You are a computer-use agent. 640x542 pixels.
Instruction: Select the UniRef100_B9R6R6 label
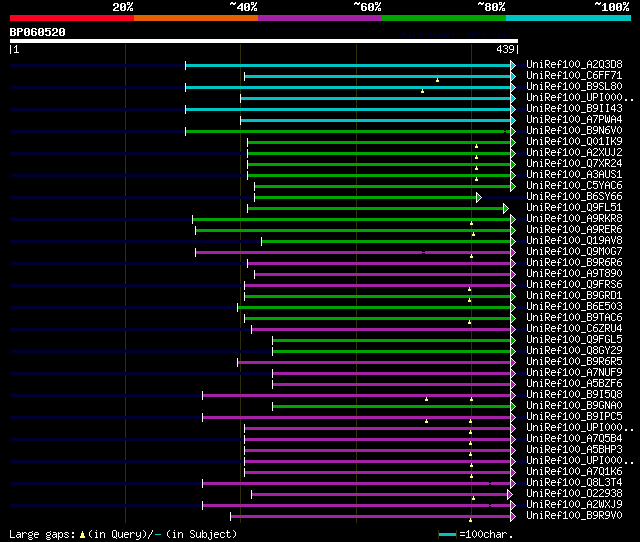point(574,263)
